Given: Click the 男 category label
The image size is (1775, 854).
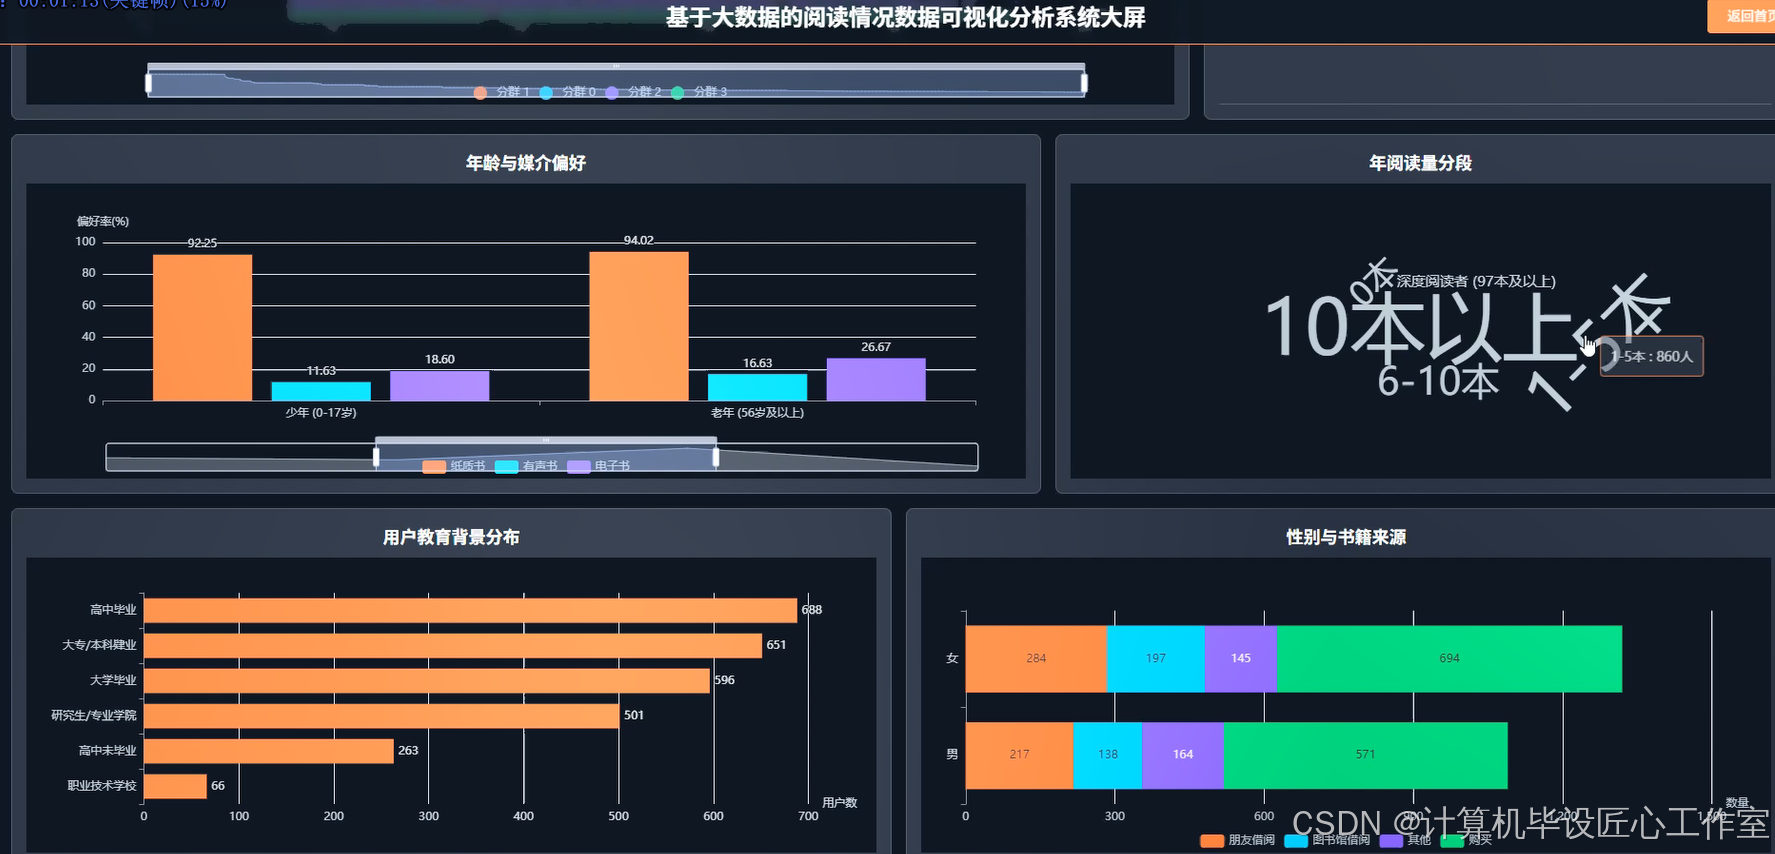Looking at the screenshot, I should click(952, 755).
